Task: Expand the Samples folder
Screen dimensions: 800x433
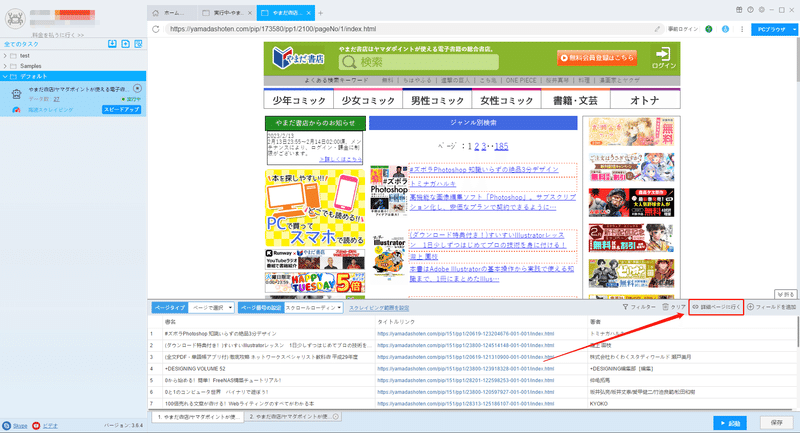Action: pyautogui.click(x=5, y=66)
